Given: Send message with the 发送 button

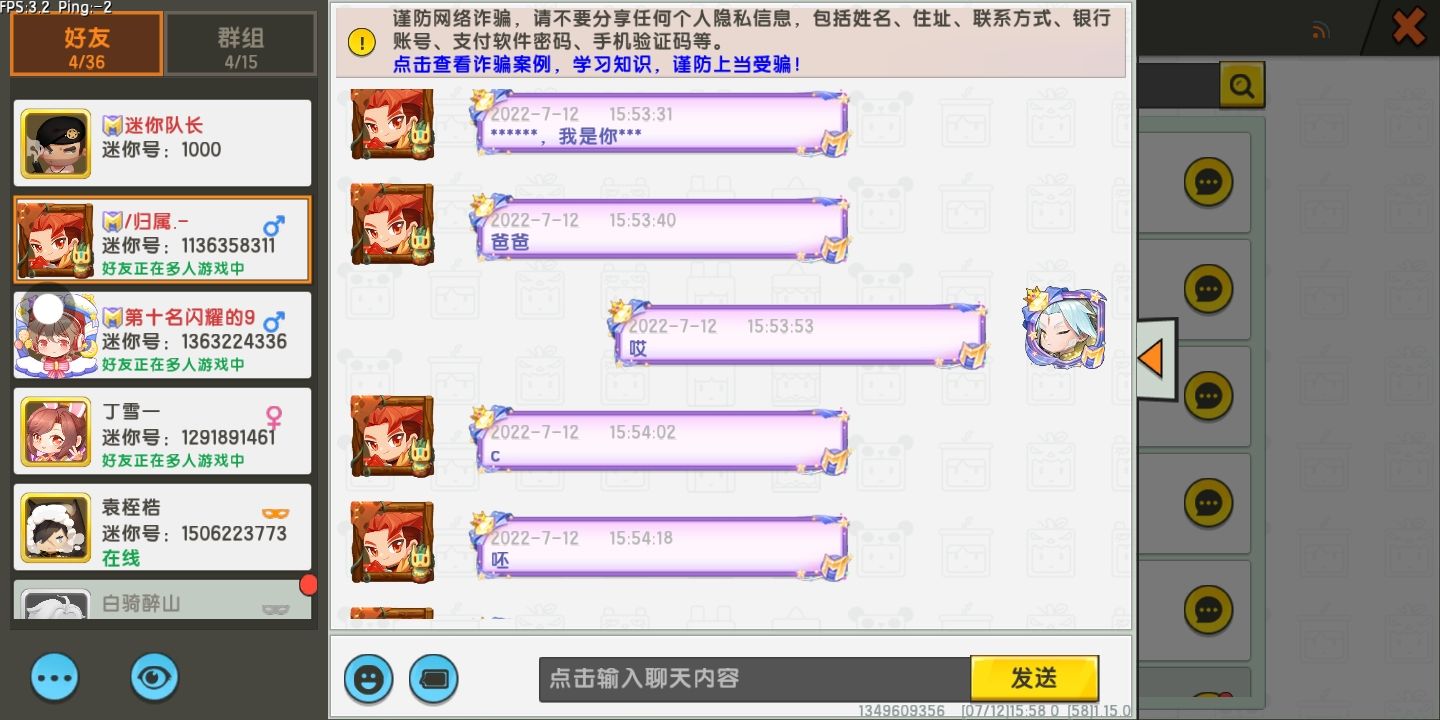Looking at the screenshot, I should click(x=1034, y=678).
